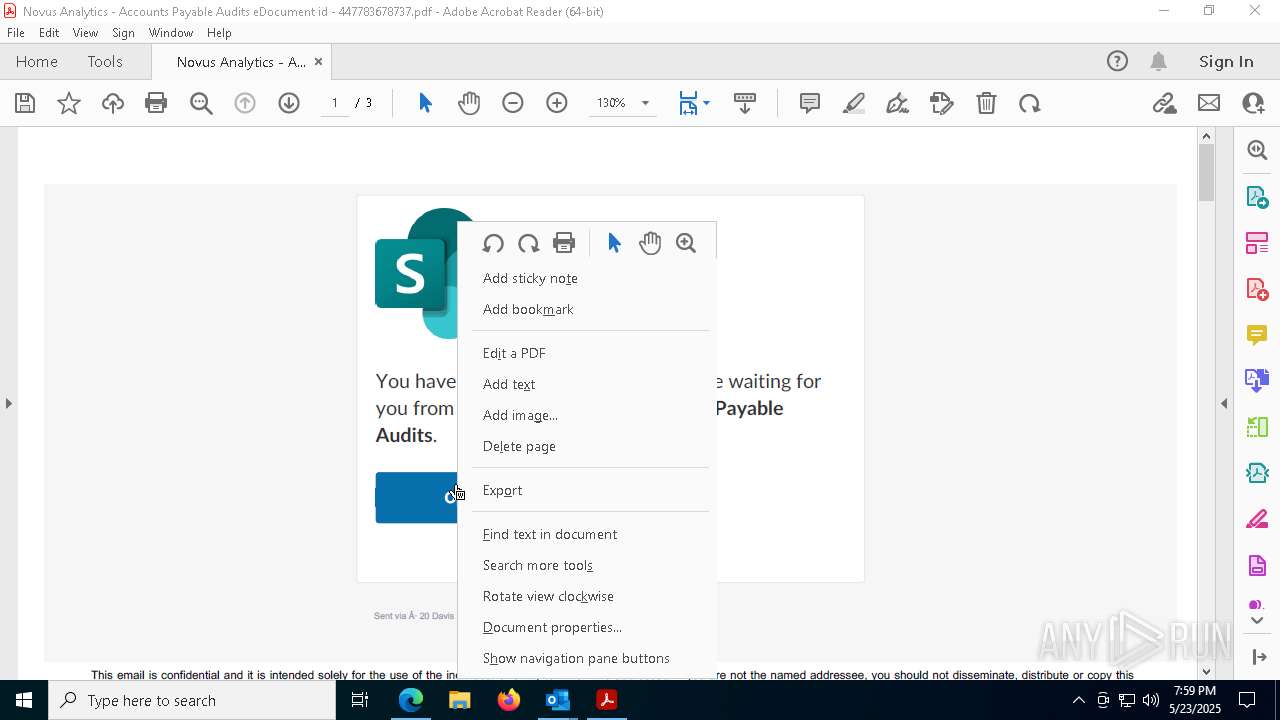This screenshot has height=720, width=1280.
Task: Print the file from the main toolbar
Action: (156, 103)
